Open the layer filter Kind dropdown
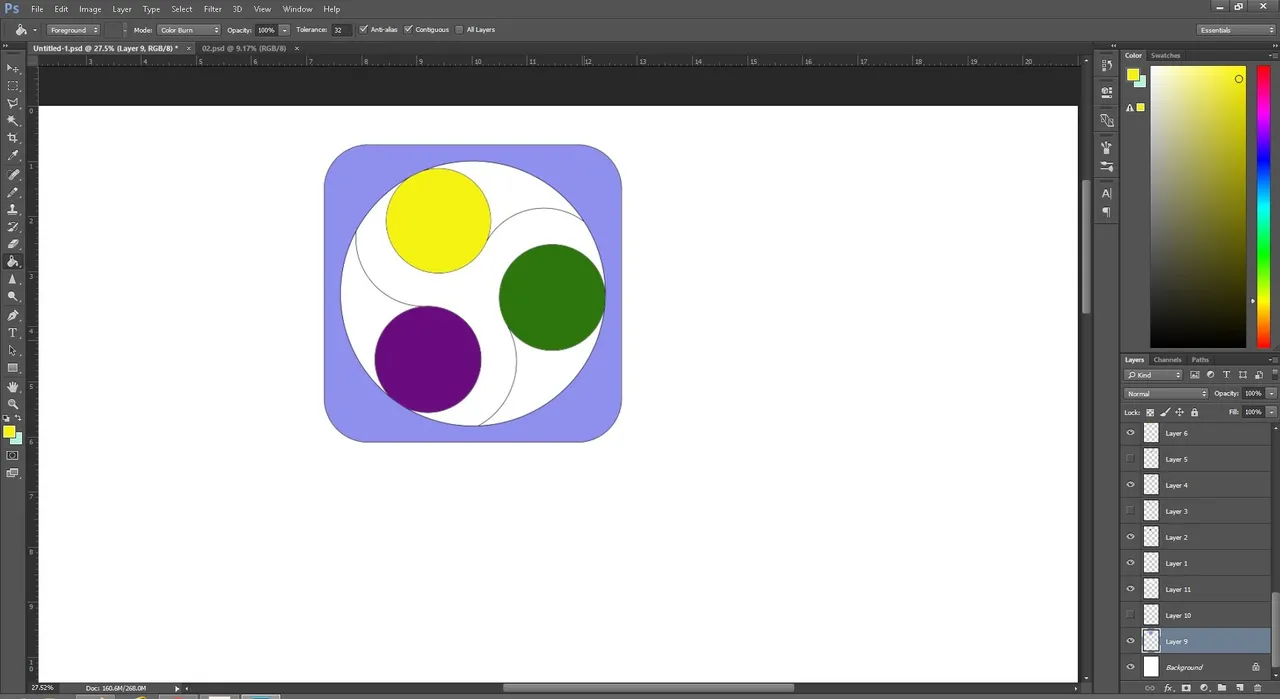This screenshot has height=699, width=1280. pyautogui.click(x=1154, y=375)
